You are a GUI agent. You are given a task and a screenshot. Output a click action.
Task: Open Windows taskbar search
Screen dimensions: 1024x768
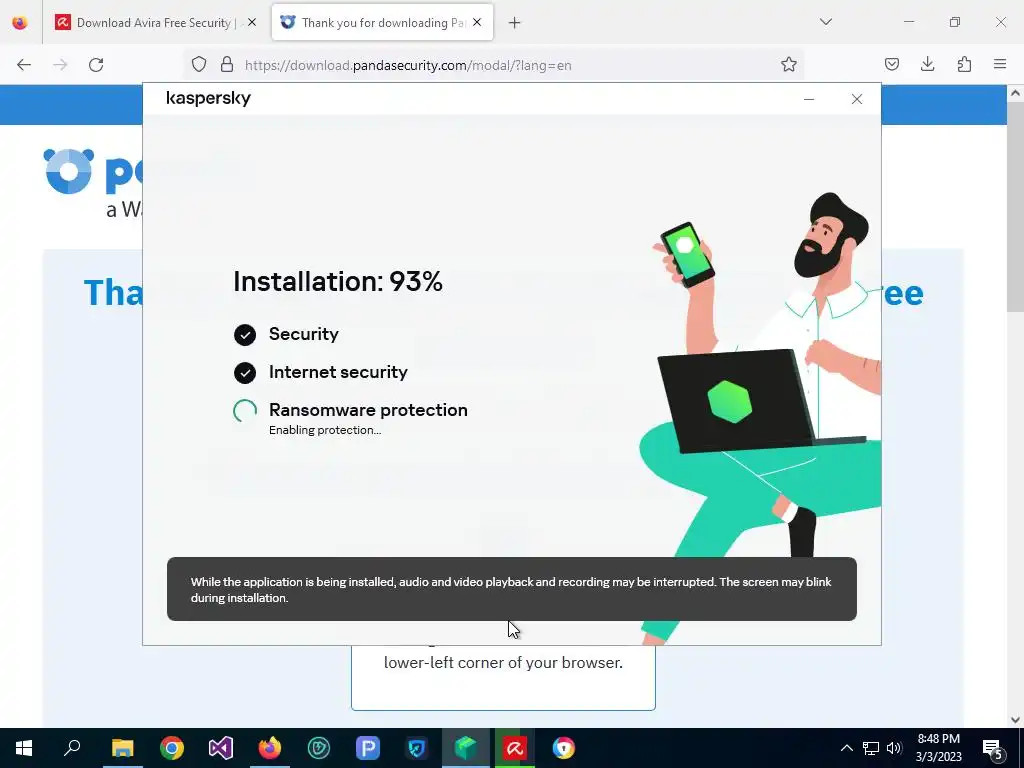coord(72,748)
